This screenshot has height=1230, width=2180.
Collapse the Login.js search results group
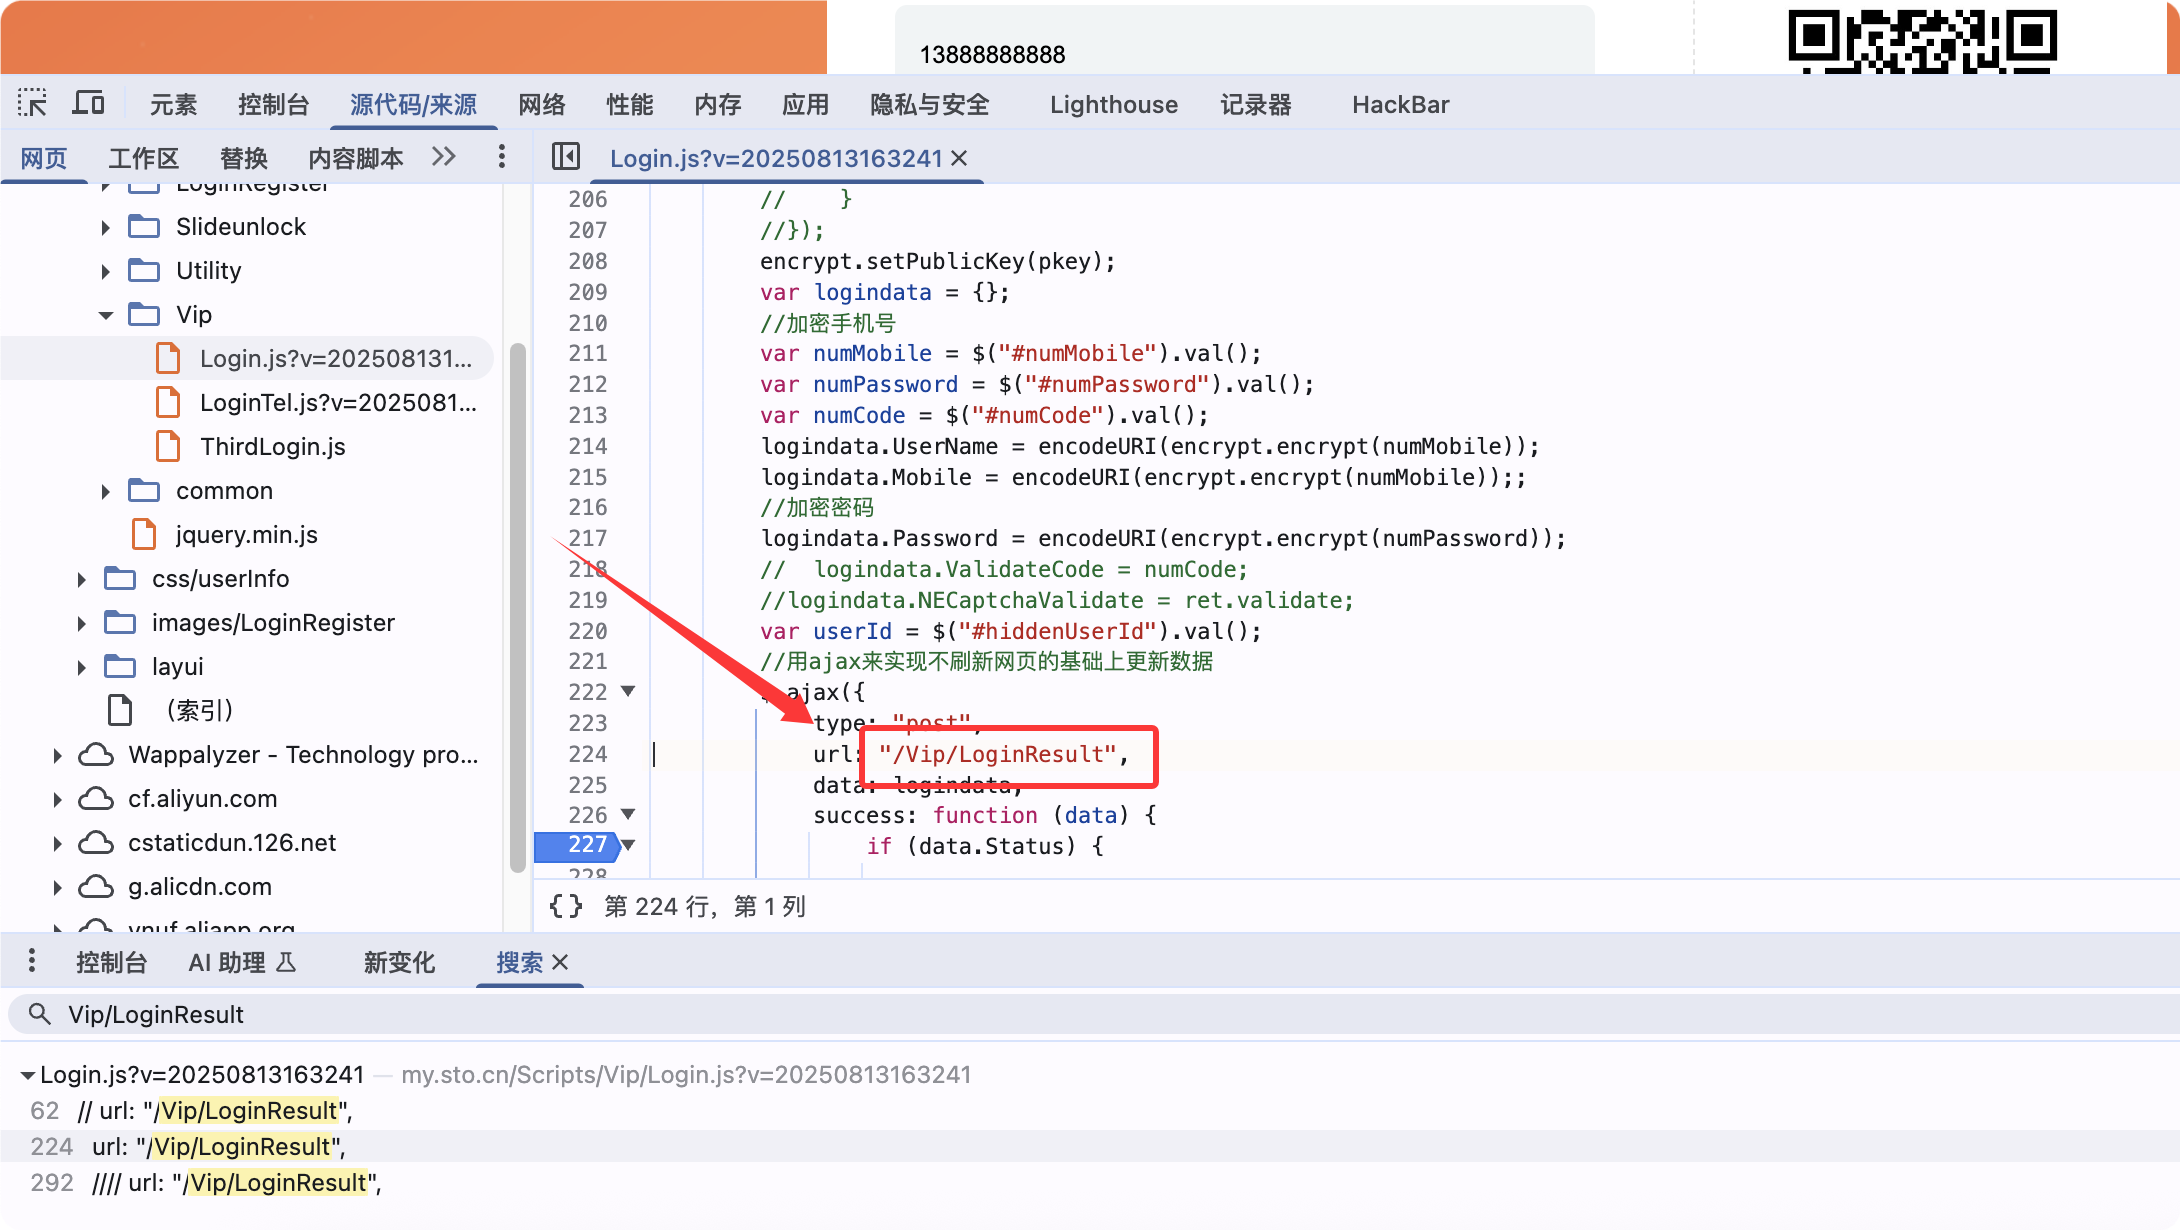pos(28,1075)
